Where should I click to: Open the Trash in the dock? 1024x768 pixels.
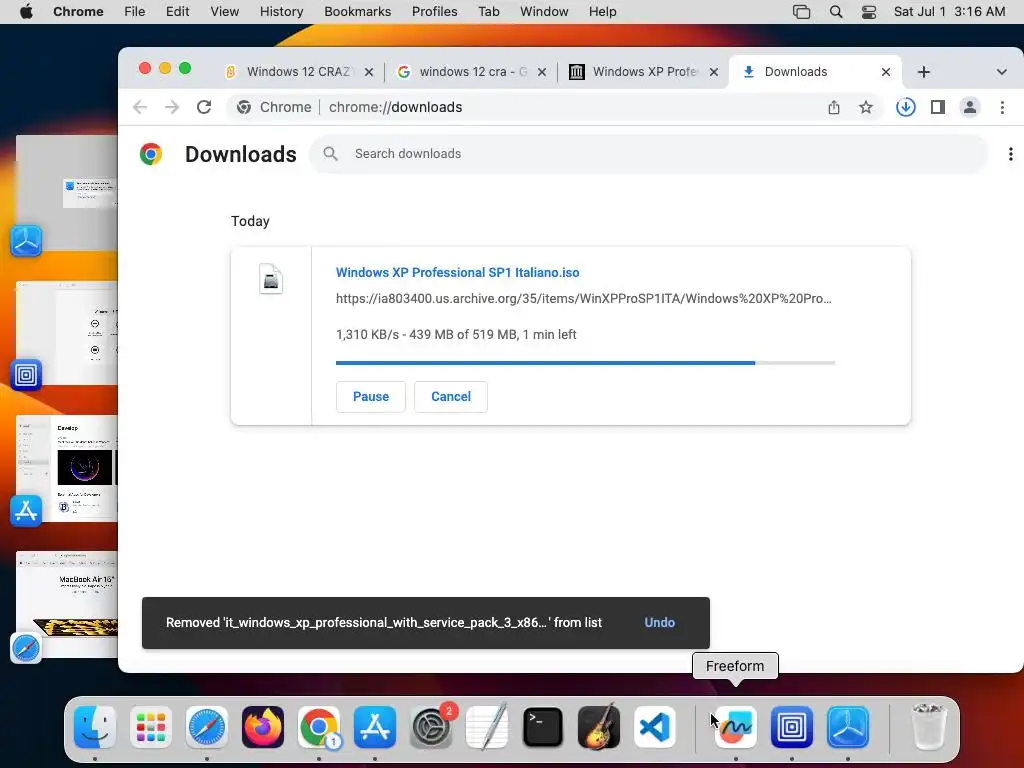(x=928, y=727)
